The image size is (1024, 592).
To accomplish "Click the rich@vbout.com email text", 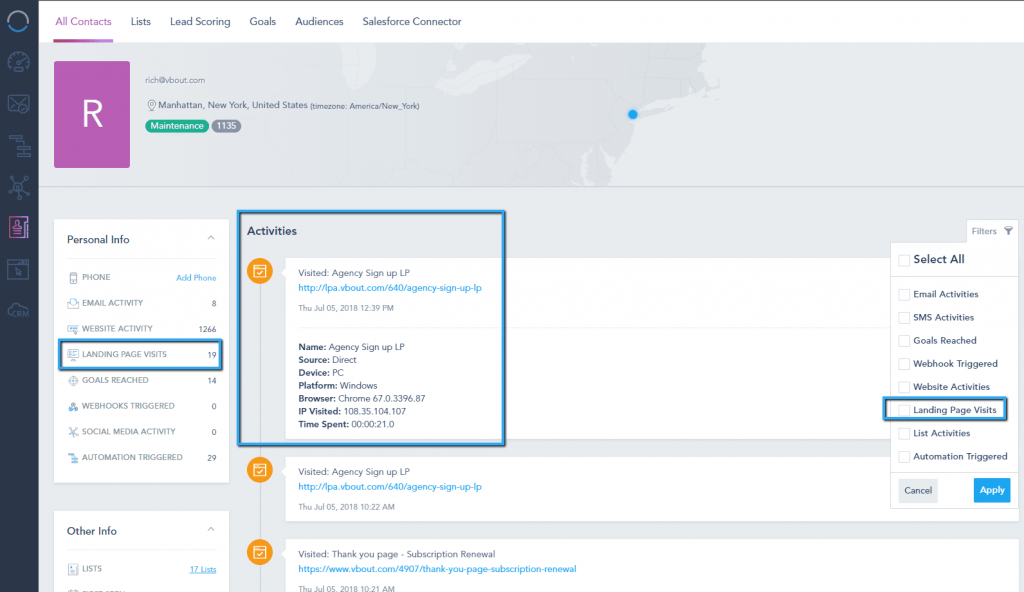I will [175, 80].
